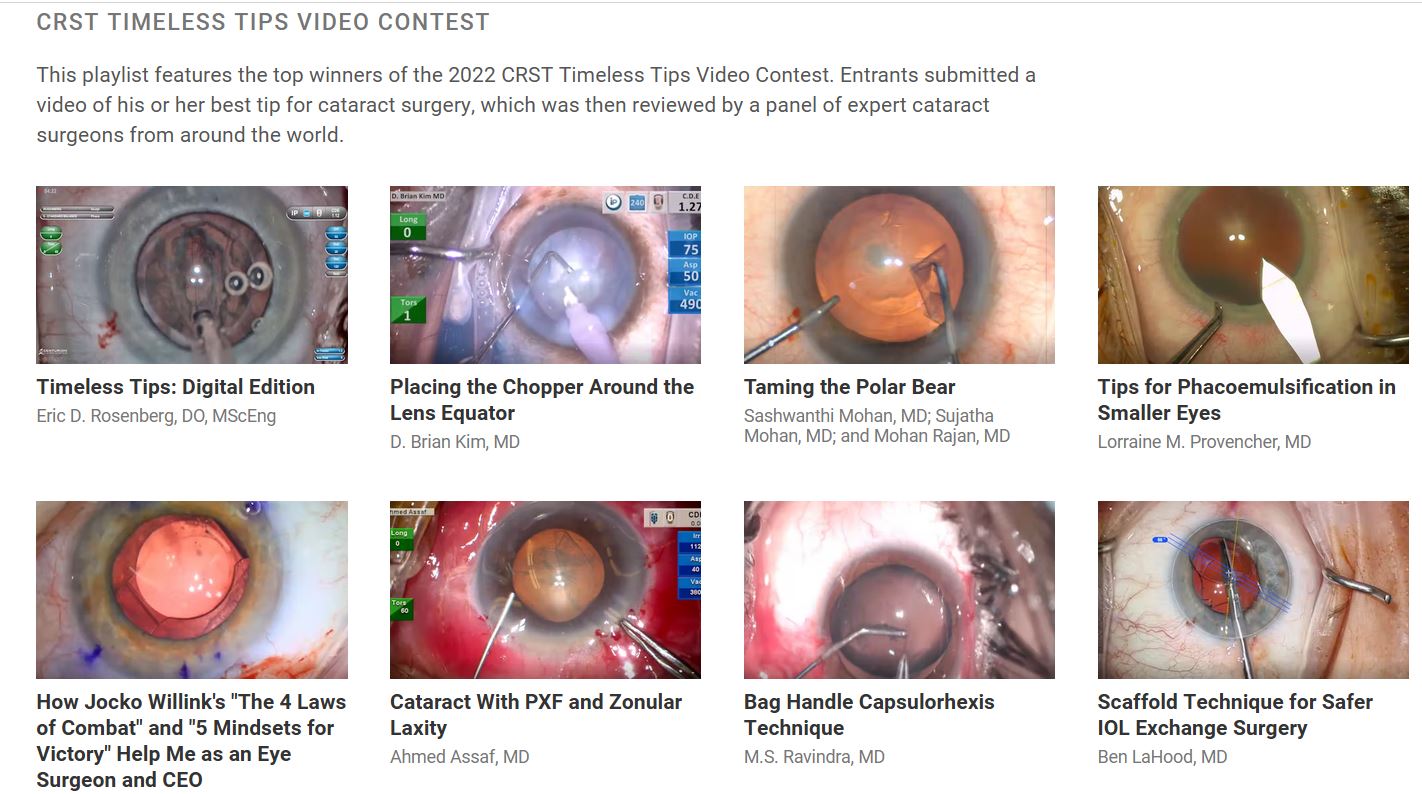Open the Jocko Willink video thumbnail
1422x794 pixels.
(192, 590)
